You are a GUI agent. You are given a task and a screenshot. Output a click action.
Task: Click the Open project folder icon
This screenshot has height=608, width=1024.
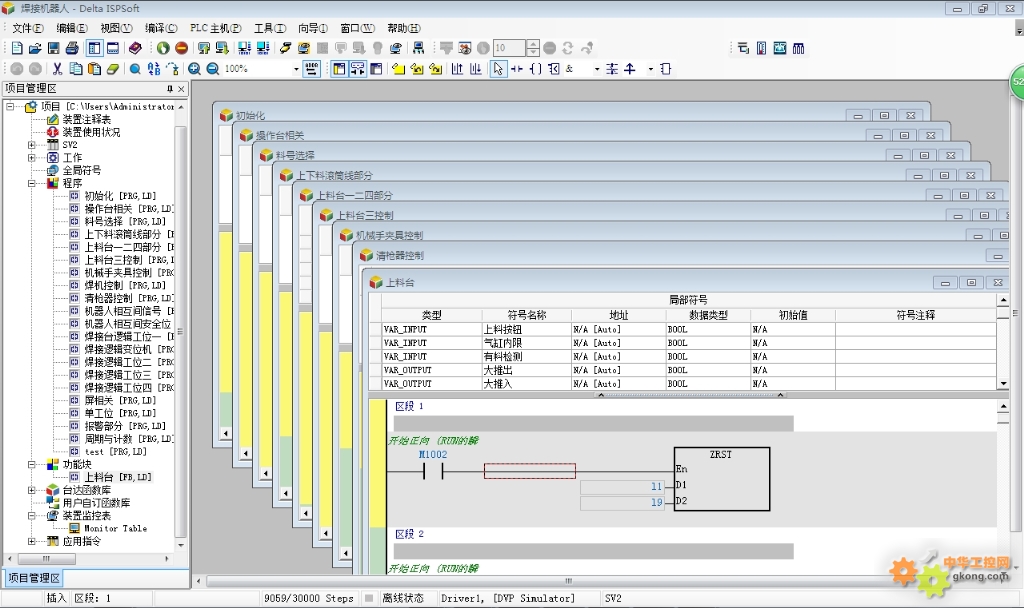click(x=35, y=48)
